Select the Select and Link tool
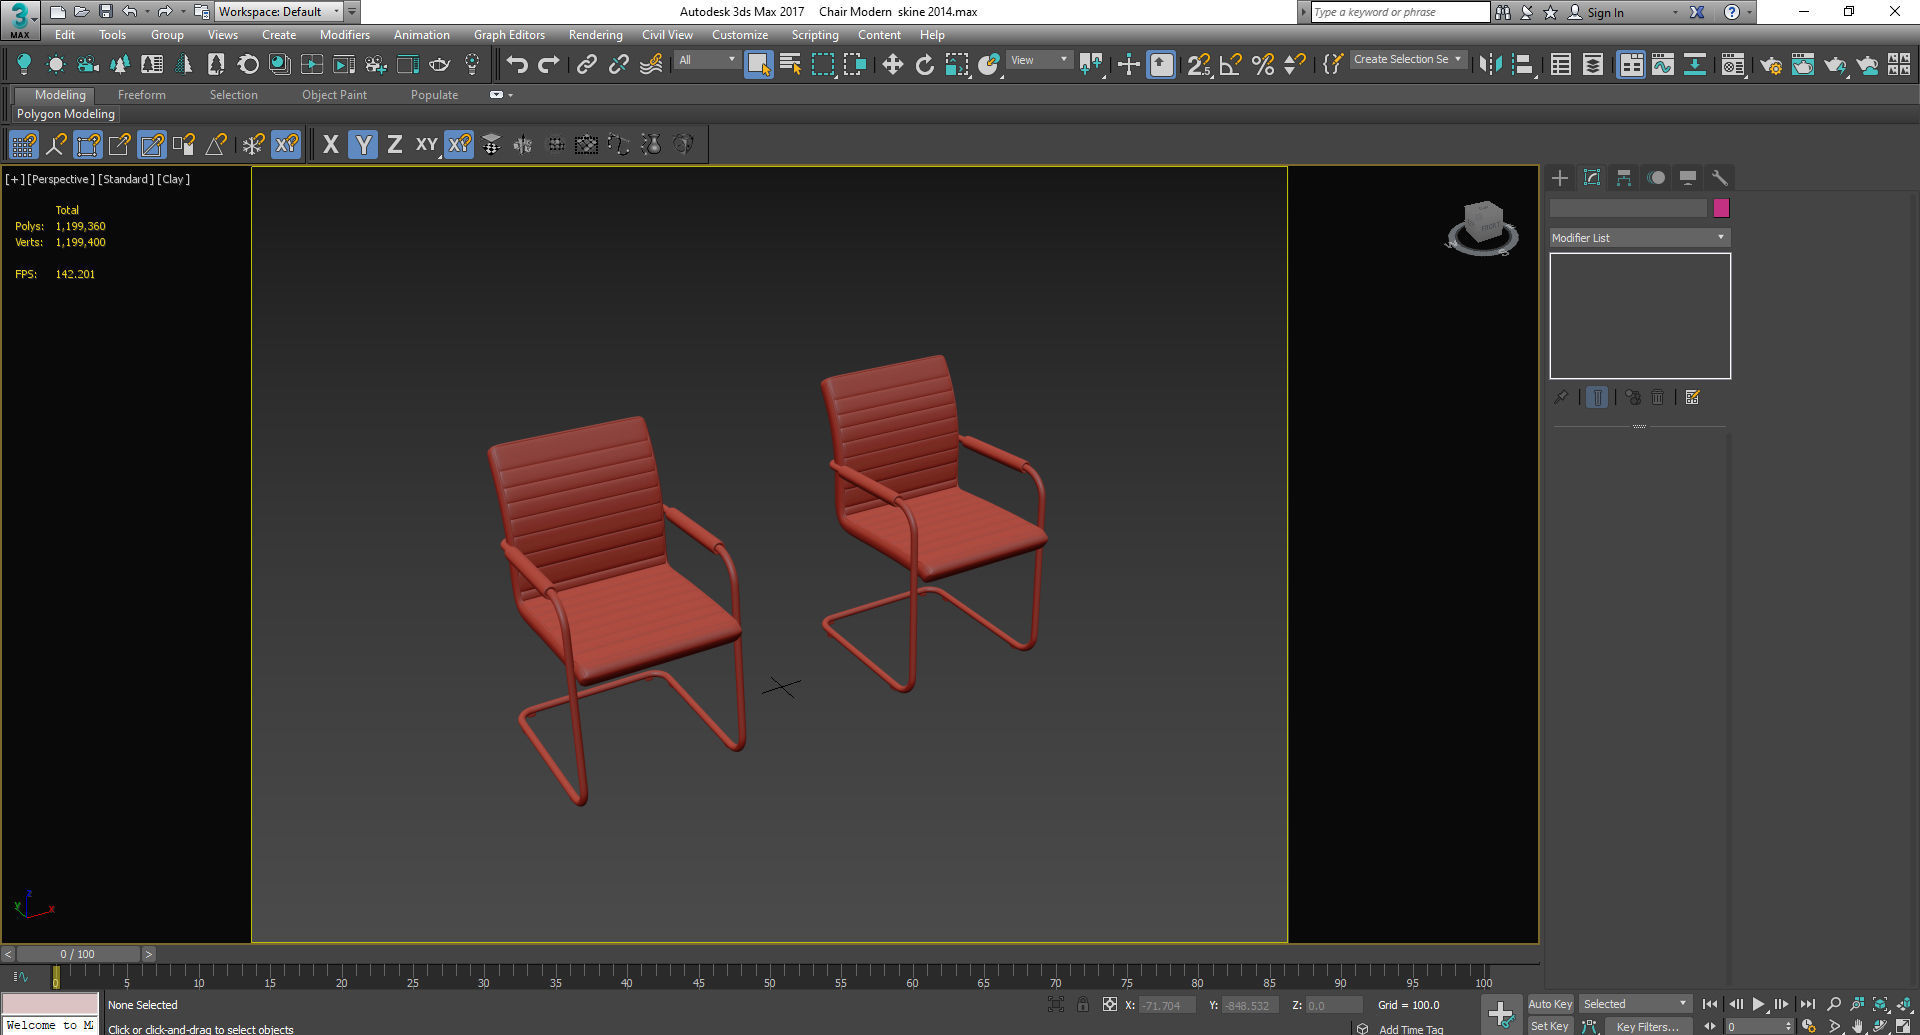 (x=587, y=65)
